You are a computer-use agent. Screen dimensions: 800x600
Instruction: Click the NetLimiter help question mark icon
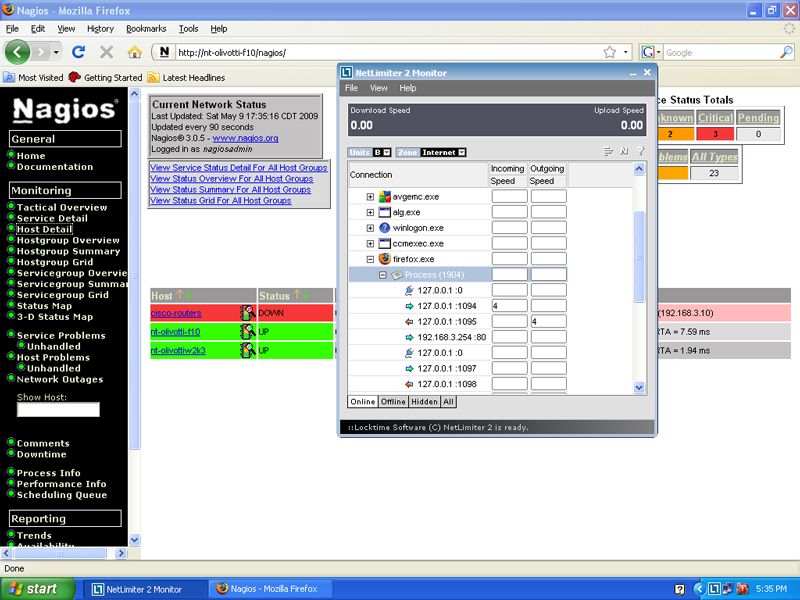641,151
